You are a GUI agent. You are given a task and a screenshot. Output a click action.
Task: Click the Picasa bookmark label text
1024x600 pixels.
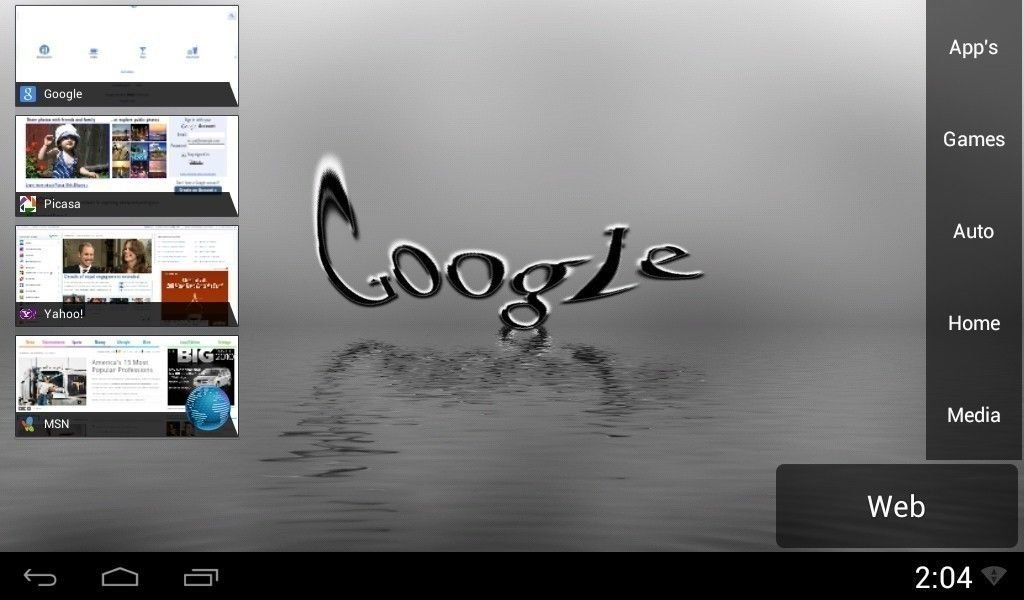pos(62,204)
